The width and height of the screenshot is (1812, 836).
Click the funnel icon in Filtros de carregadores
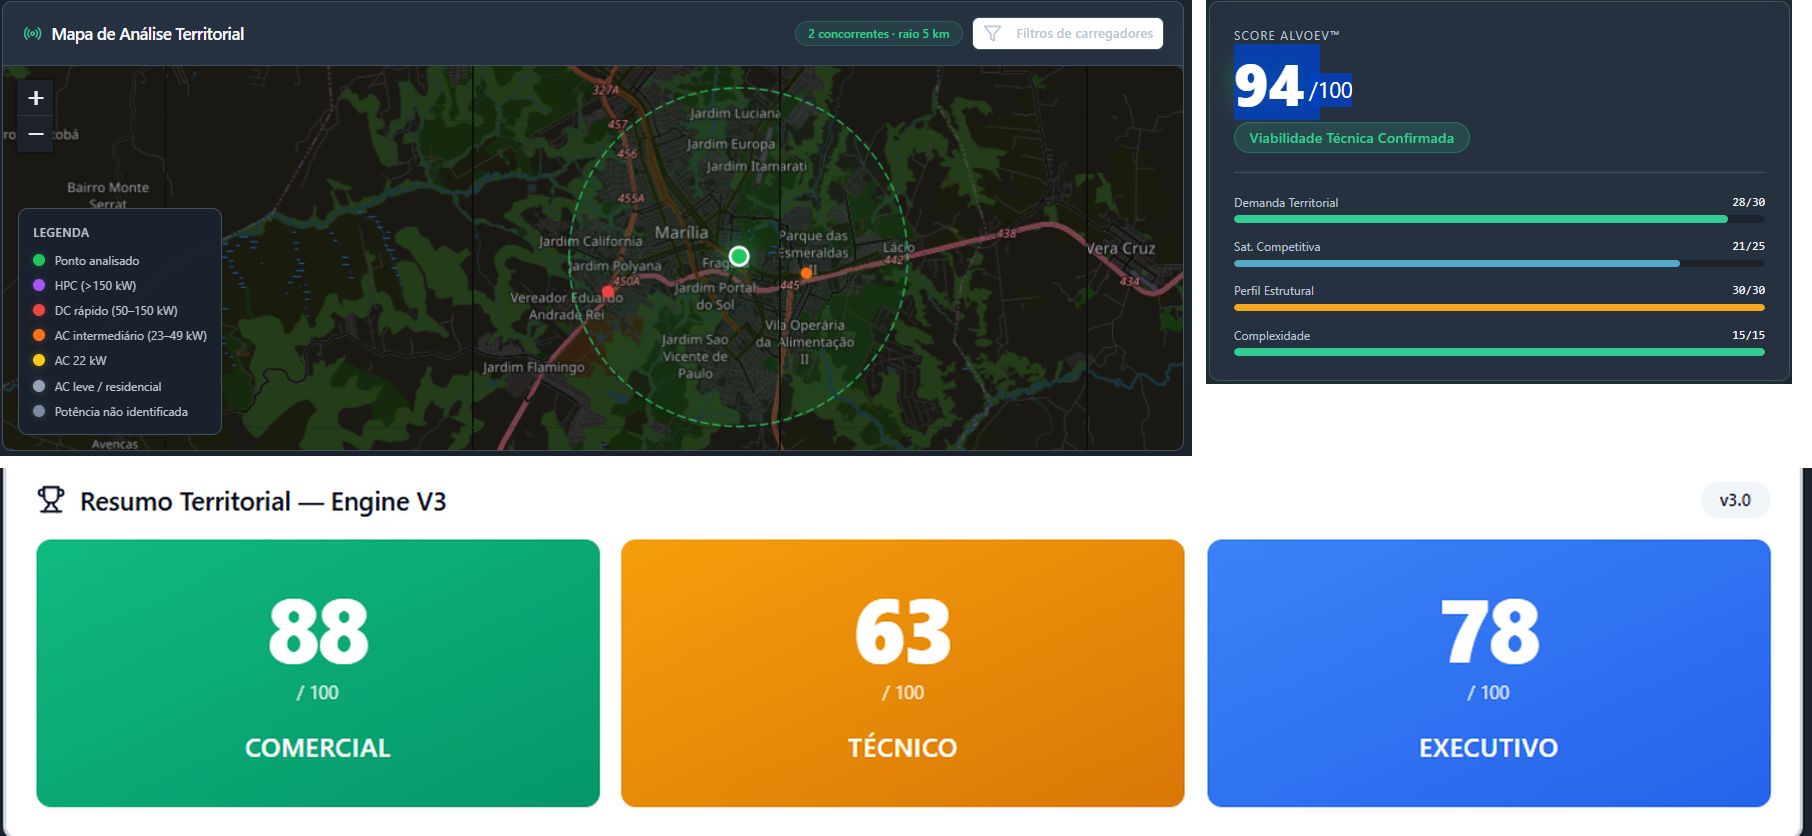click(x=992, y=34)
